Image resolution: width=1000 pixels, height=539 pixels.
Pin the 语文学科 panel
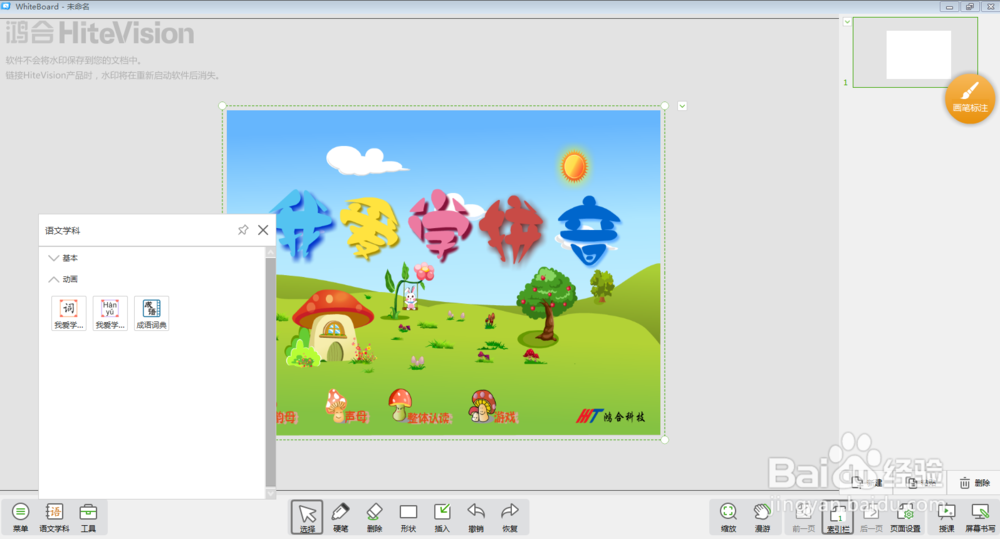243,230
